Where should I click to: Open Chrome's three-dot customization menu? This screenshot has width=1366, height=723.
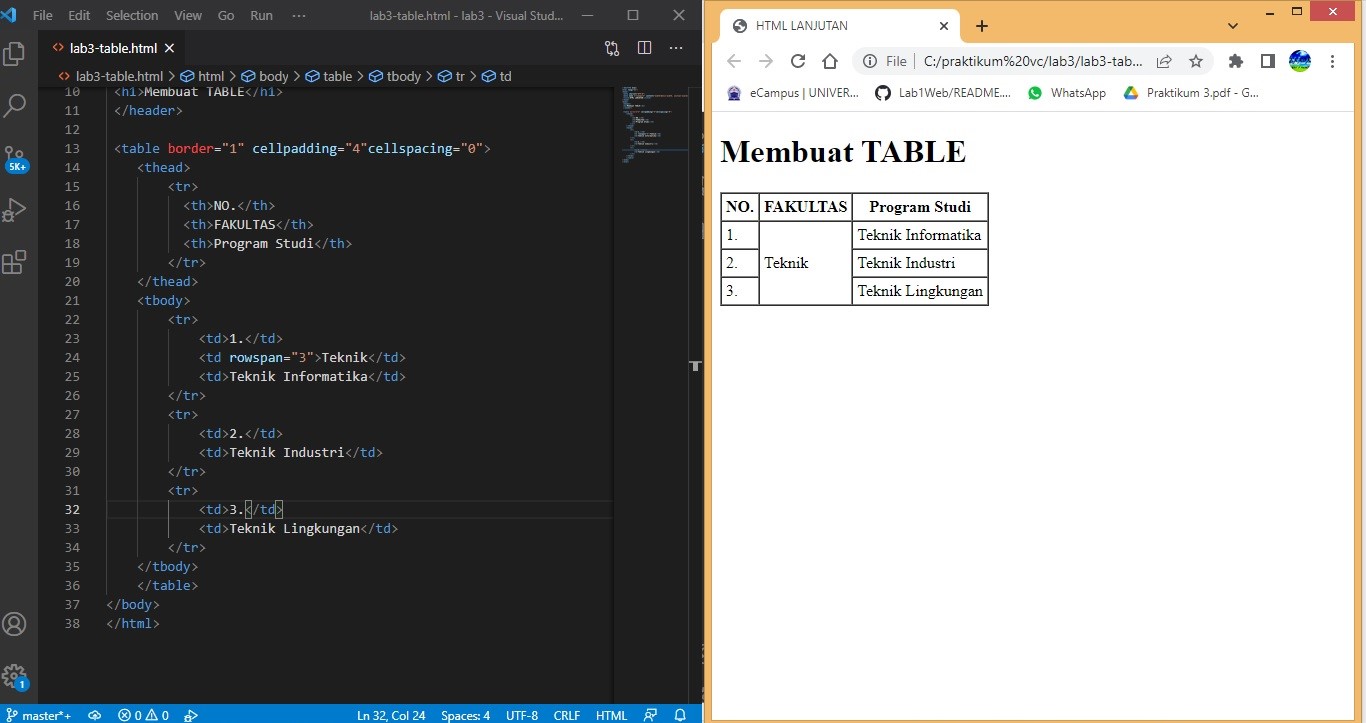tap(1333, 61)
